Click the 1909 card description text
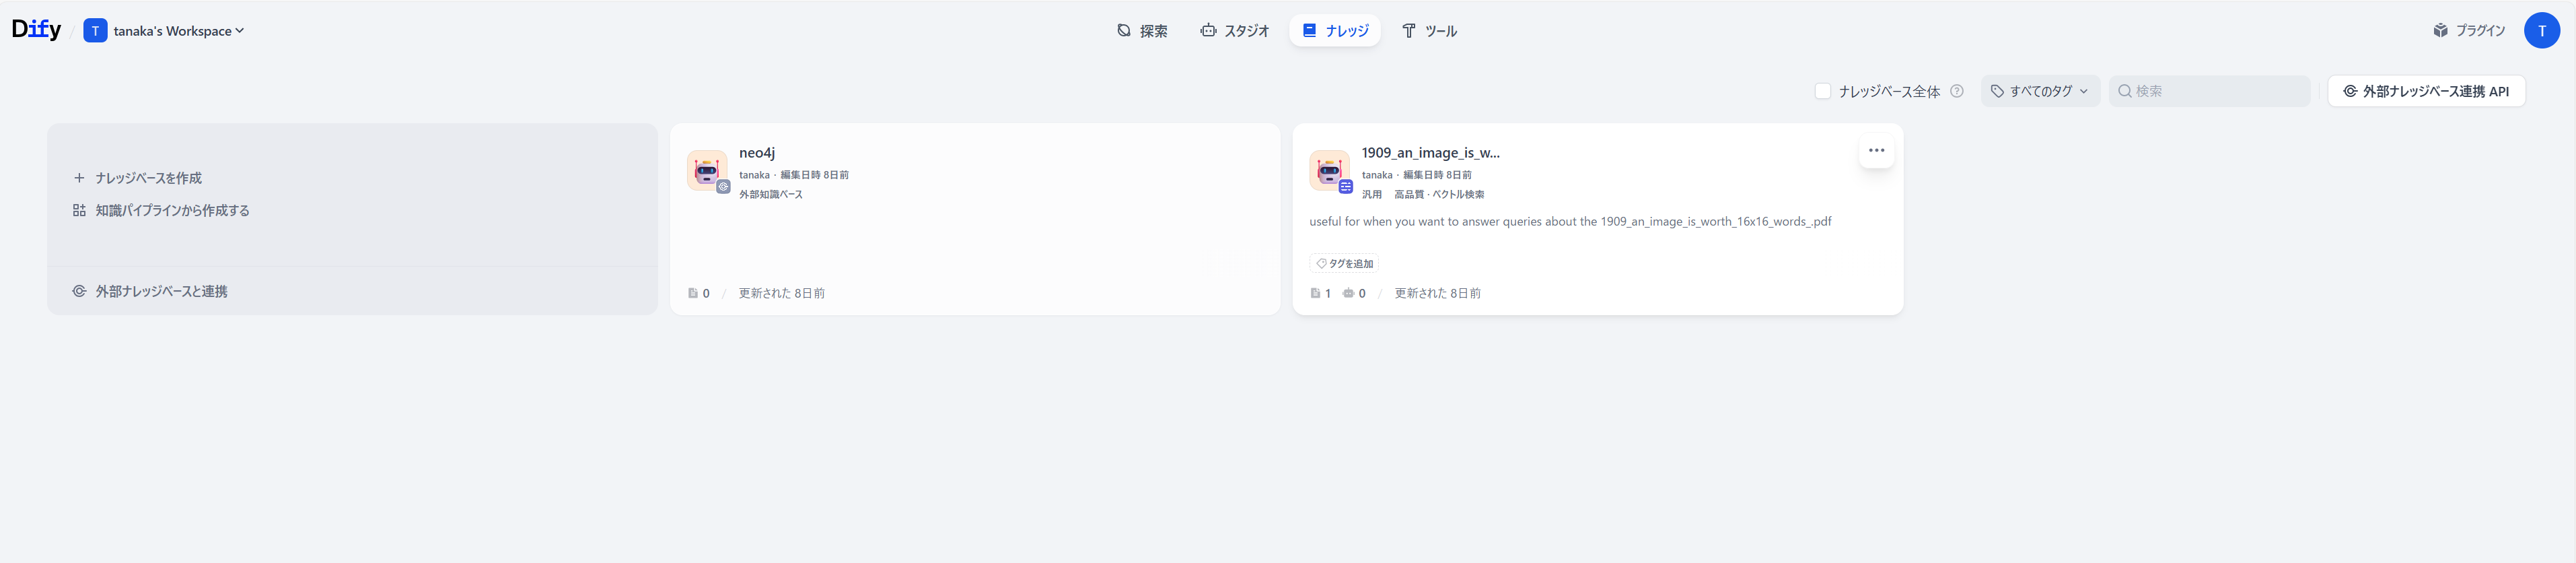Image resolution: width=2576 pixels, height=563 pixels. pyautogui.click(x=1570, y=222)
